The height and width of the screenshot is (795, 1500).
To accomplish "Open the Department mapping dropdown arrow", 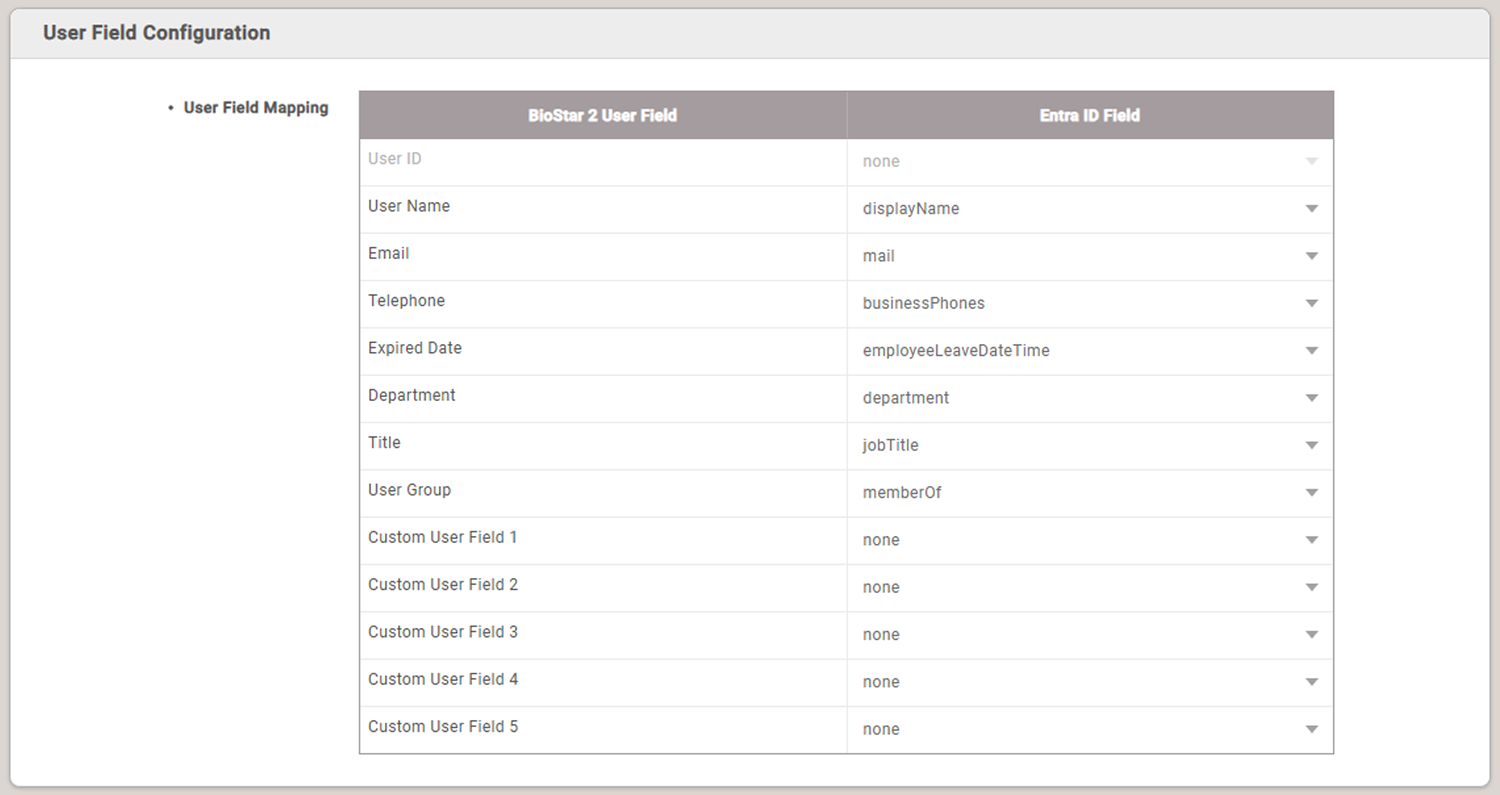I will pyautogui.click(x=1312, y=398).
